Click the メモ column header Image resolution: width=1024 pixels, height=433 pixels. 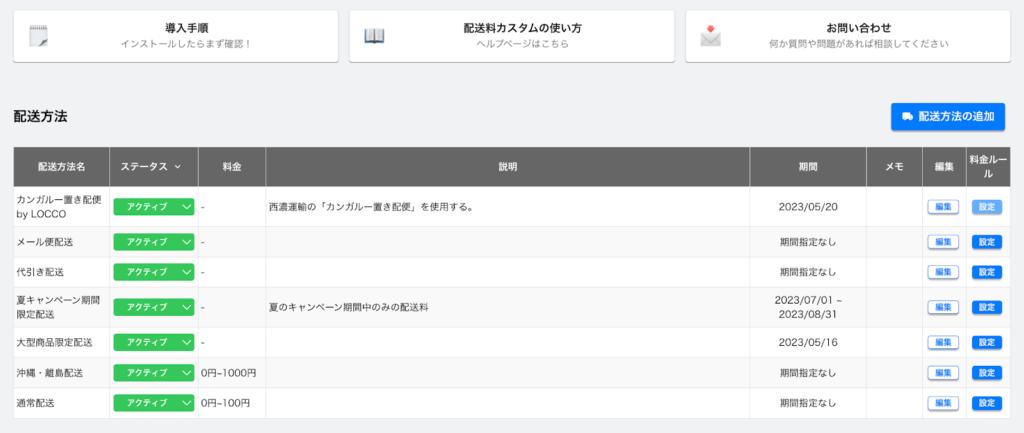point(894,167)
